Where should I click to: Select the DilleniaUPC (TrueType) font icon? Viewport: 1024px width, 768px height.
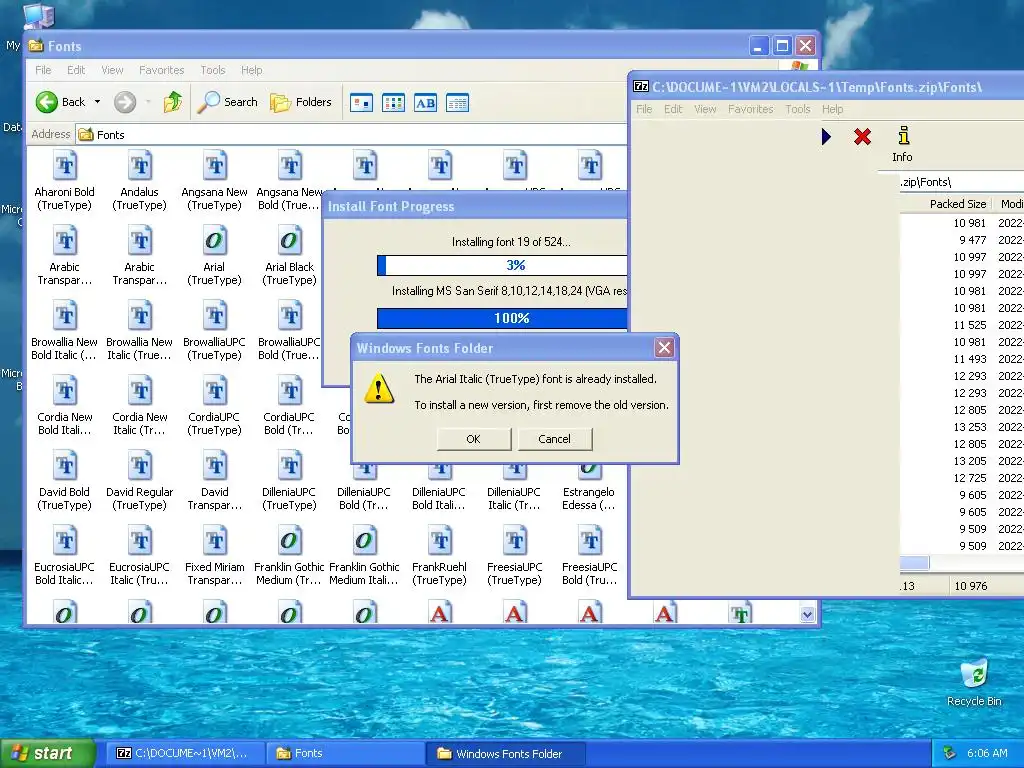[x=289, y=480]
